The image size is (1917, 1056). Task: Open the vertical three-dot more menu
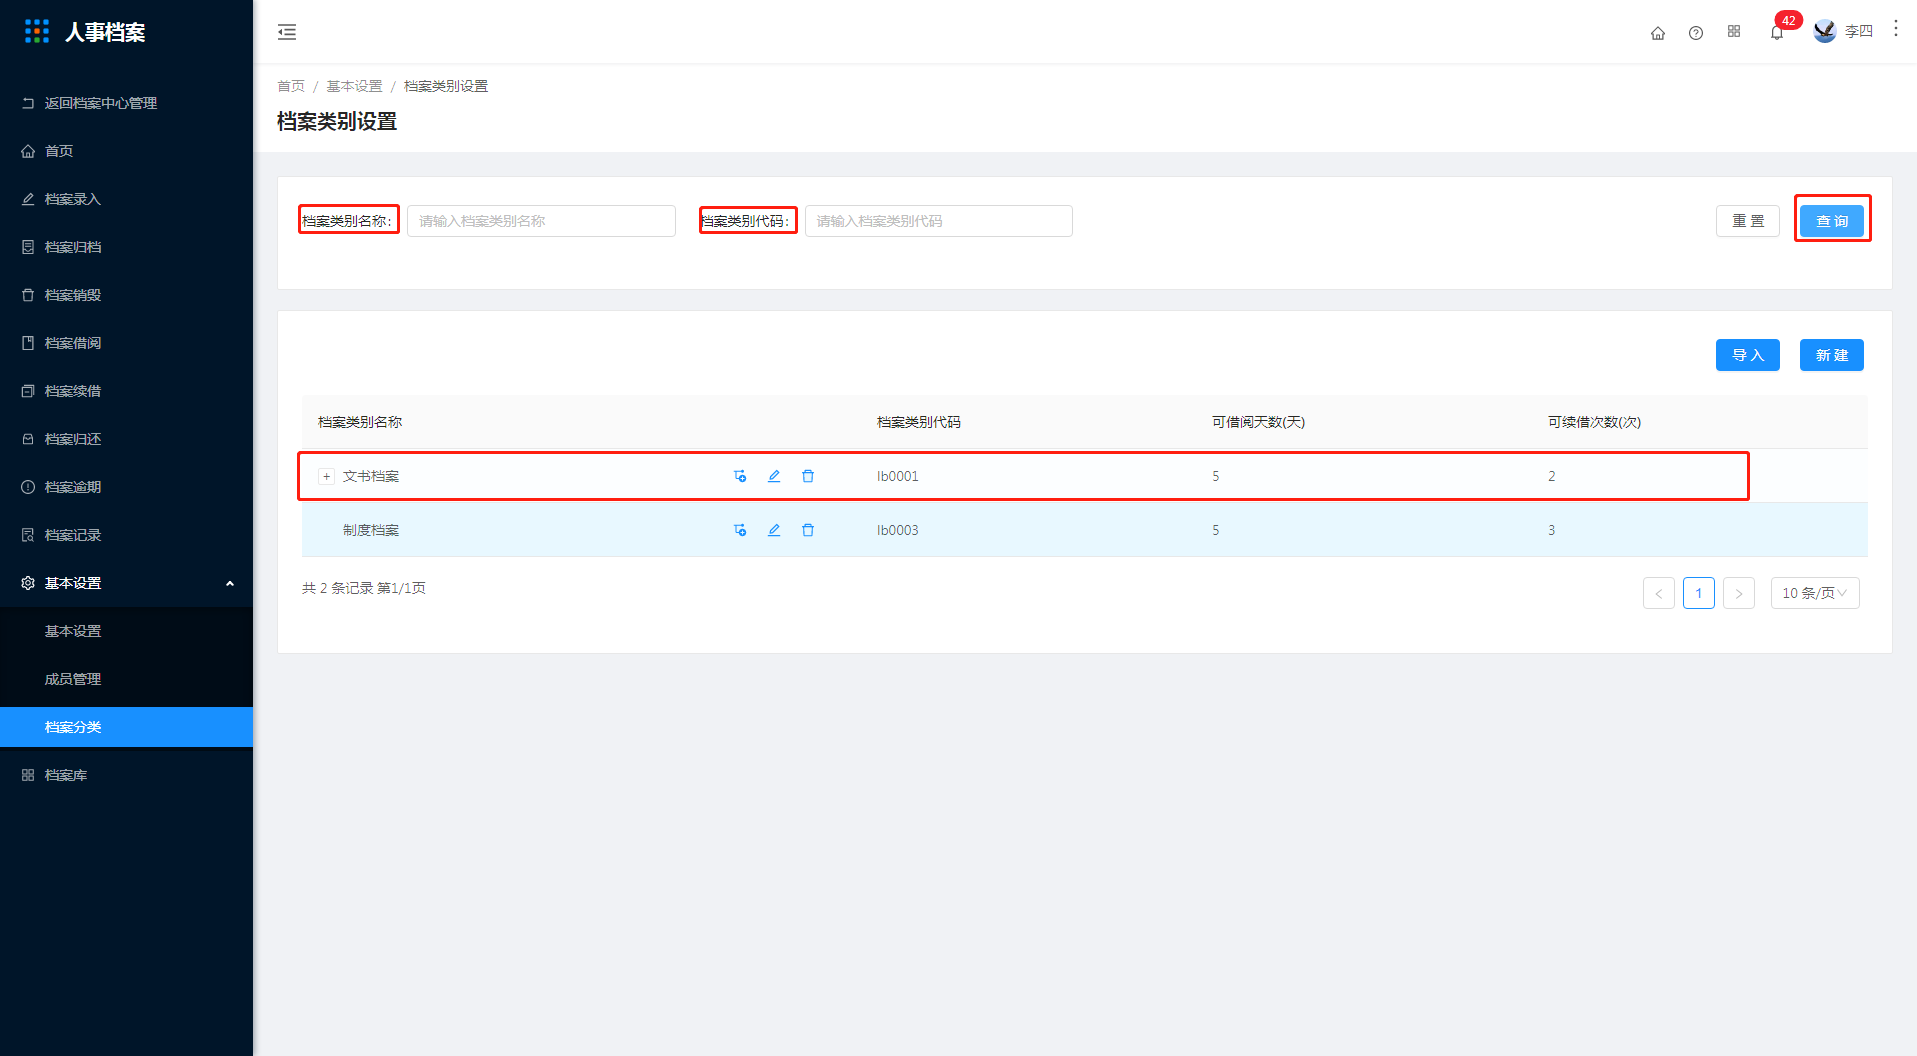coord(1895,29)
